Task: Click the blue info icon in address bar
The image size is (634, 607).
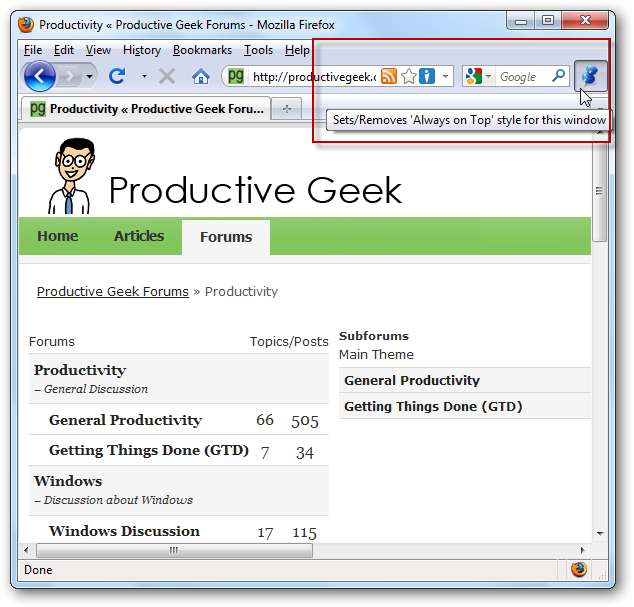Action: [x=427, y=76]
